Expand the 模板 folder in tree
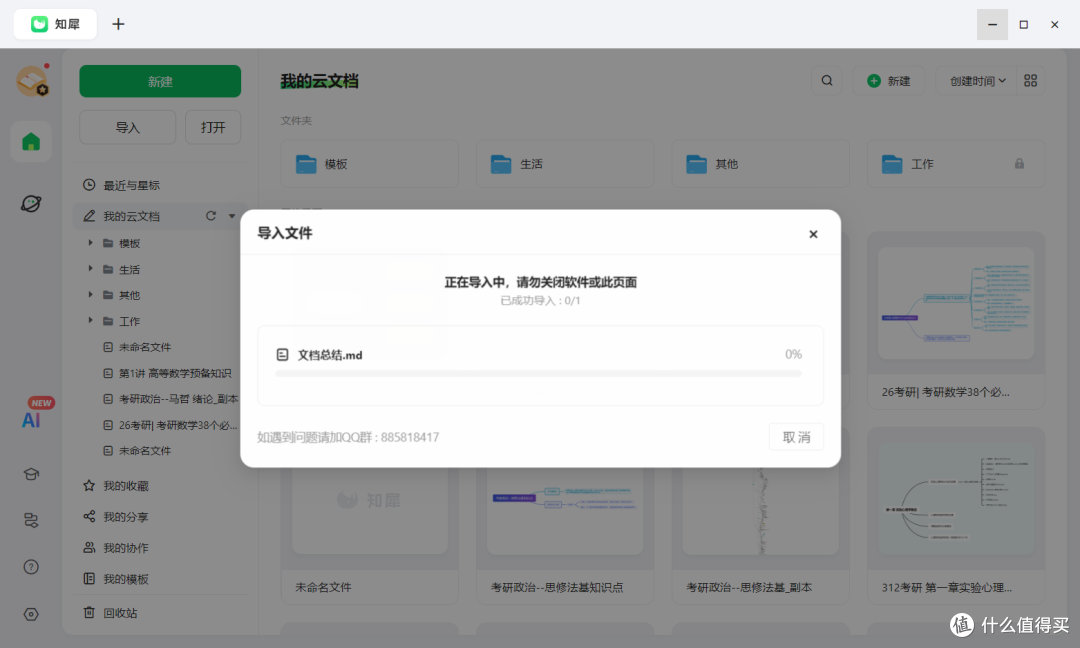Image resolution: width=1080 pixels, height=648 pixels. pyautogui.click(x=90, y=243)
